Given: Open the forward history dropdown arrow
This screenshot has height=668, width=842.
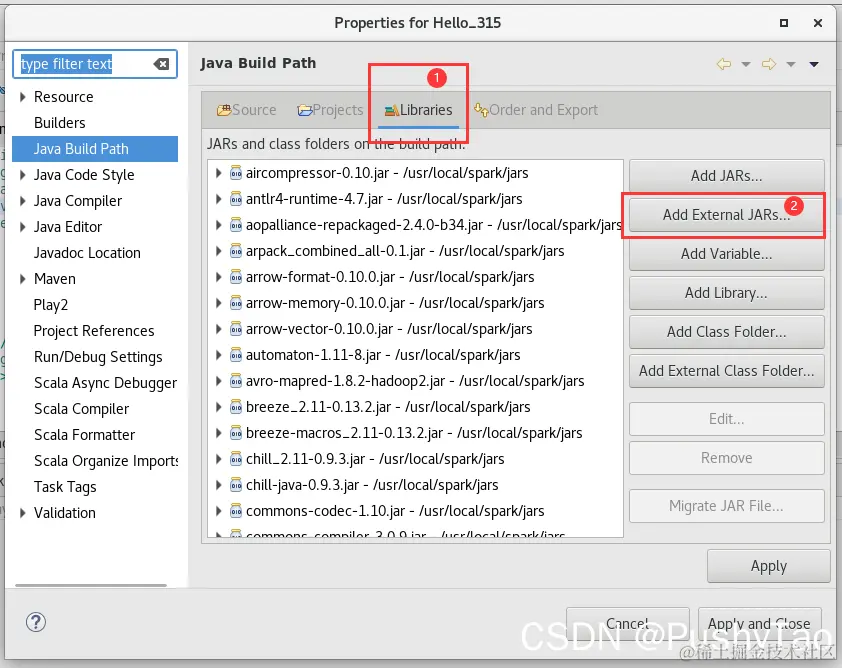Looking at the screenshot, I should click(x=791, y=64).
